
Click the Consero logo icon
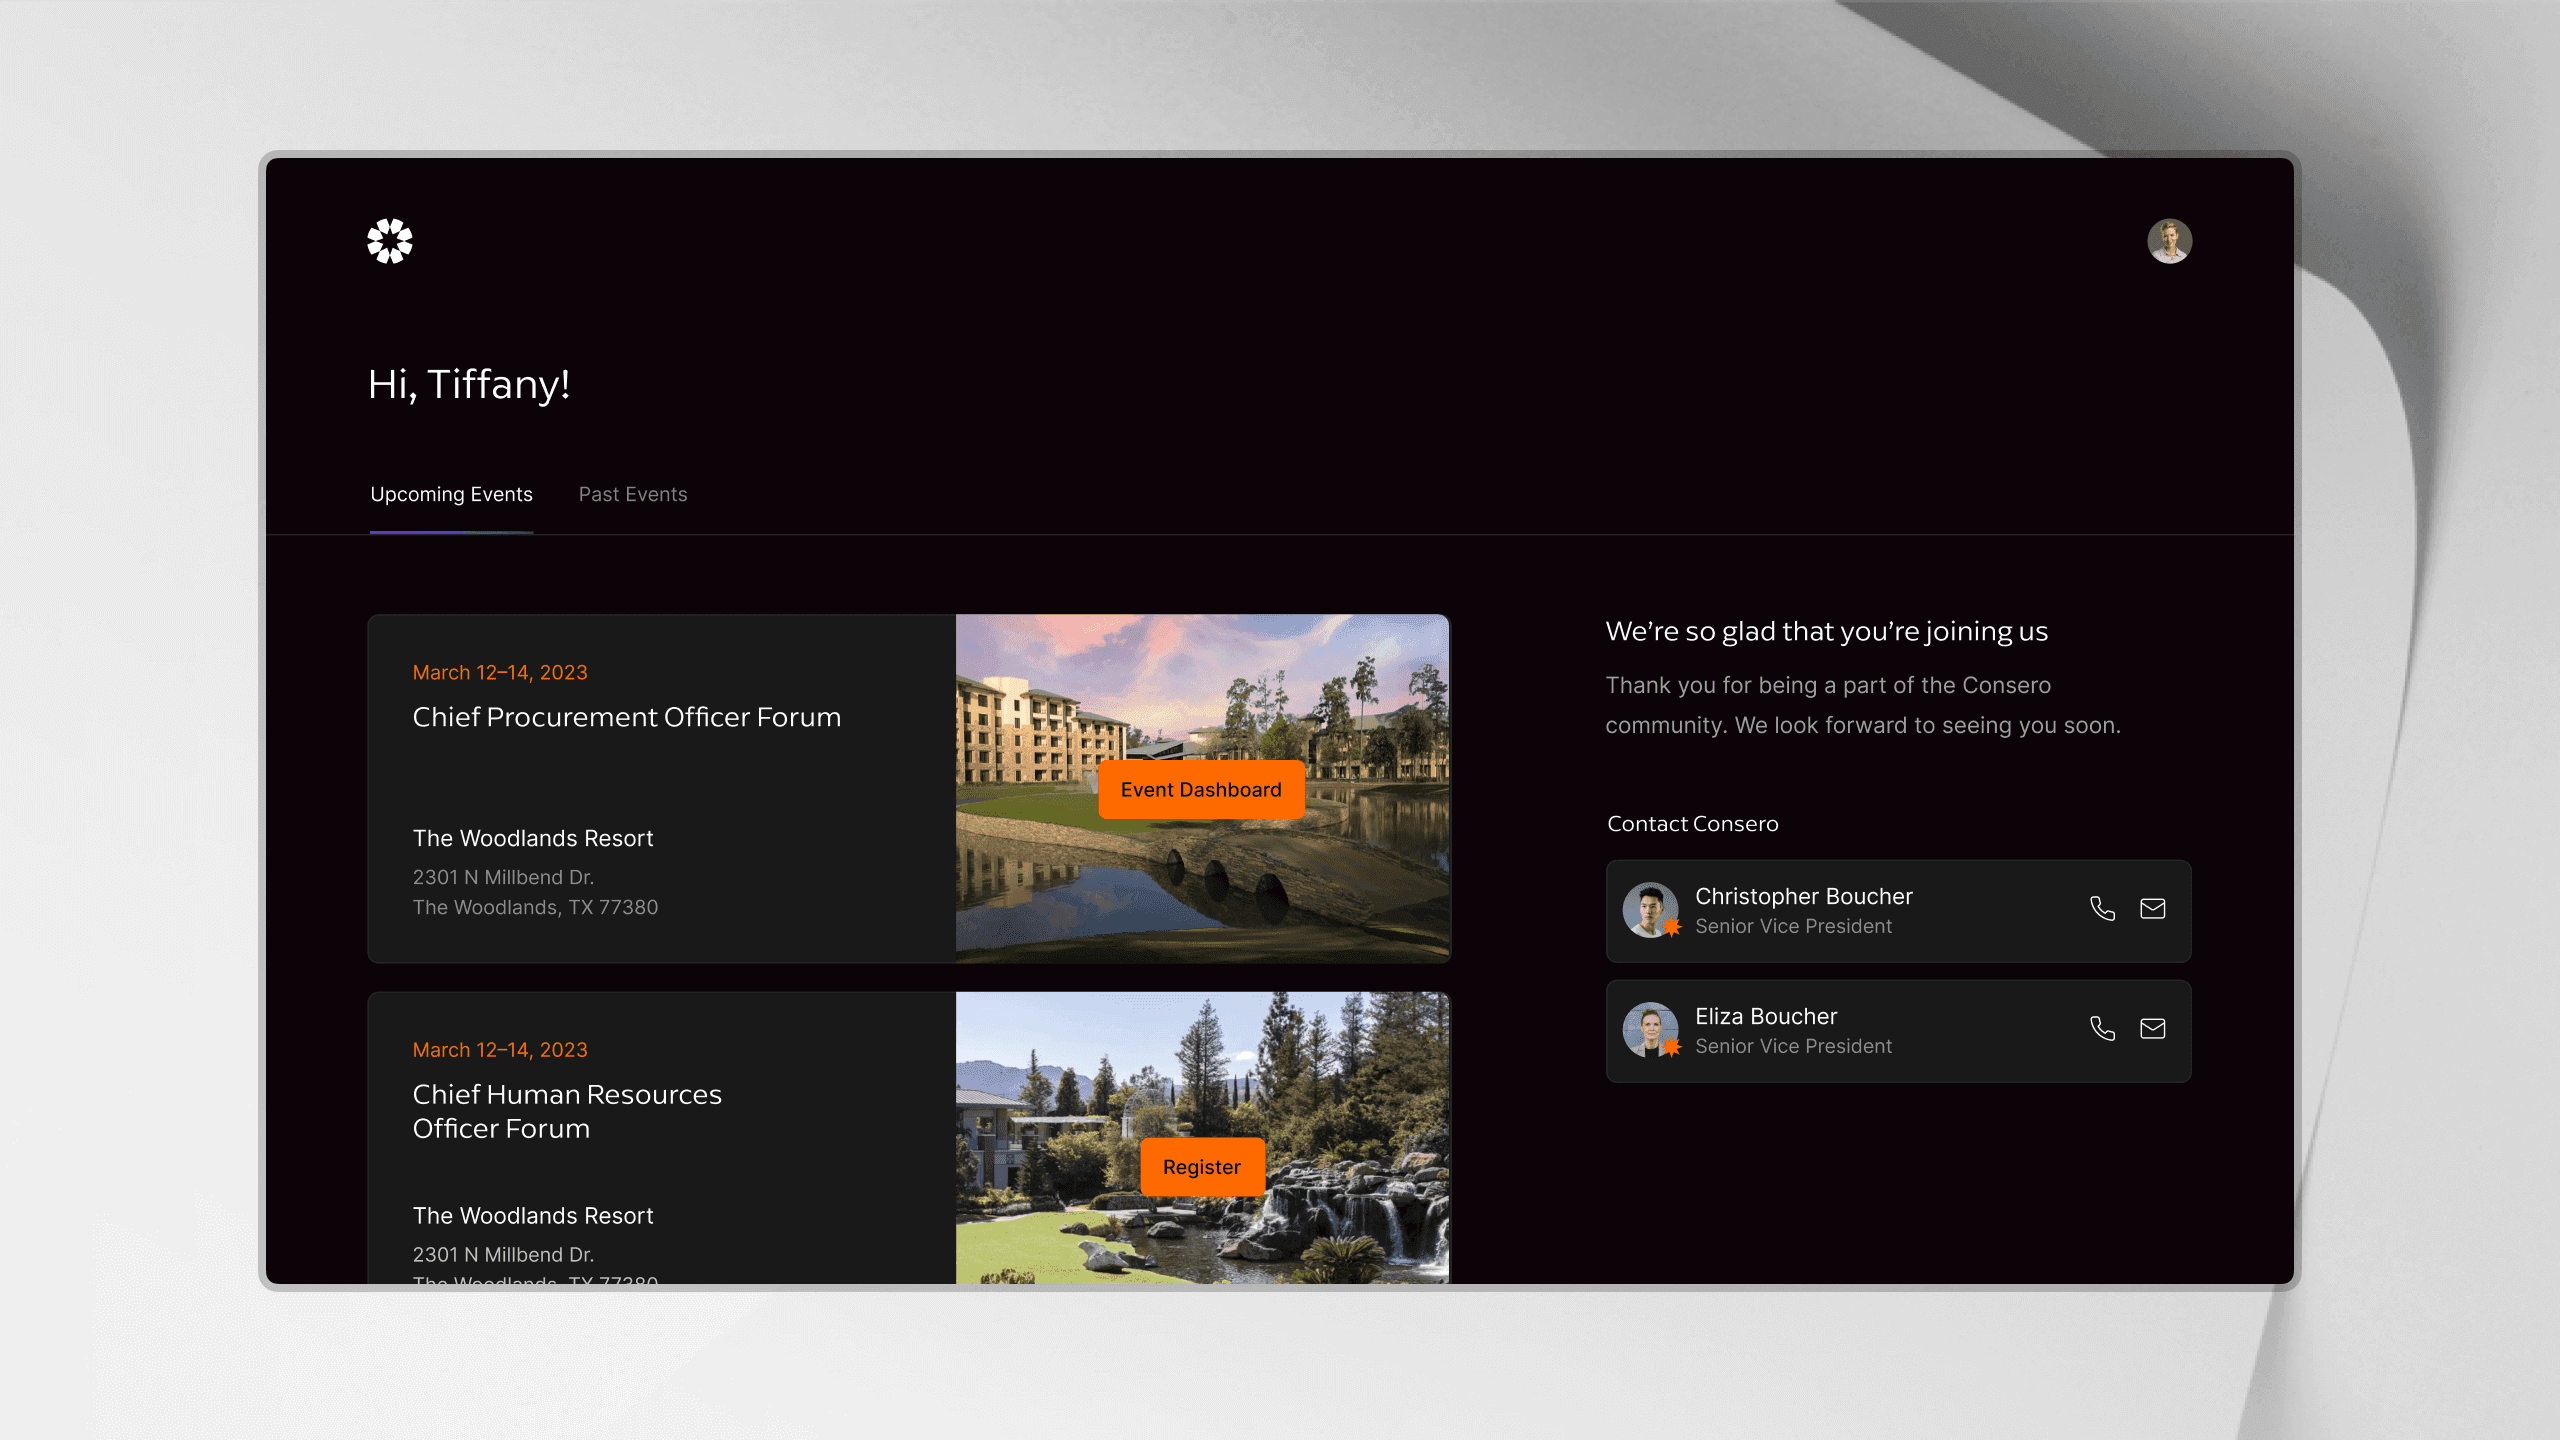pos(389,241)
